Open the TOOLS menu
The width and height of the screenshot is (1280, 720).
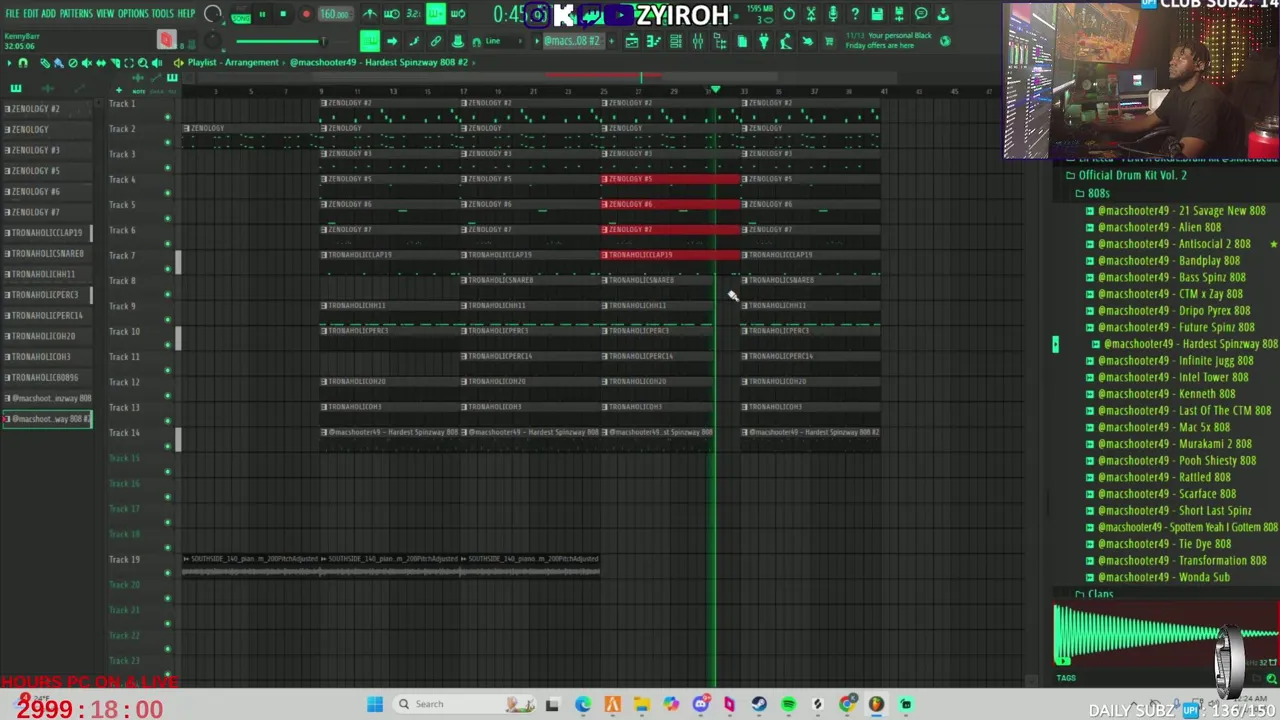click(162, 14)
